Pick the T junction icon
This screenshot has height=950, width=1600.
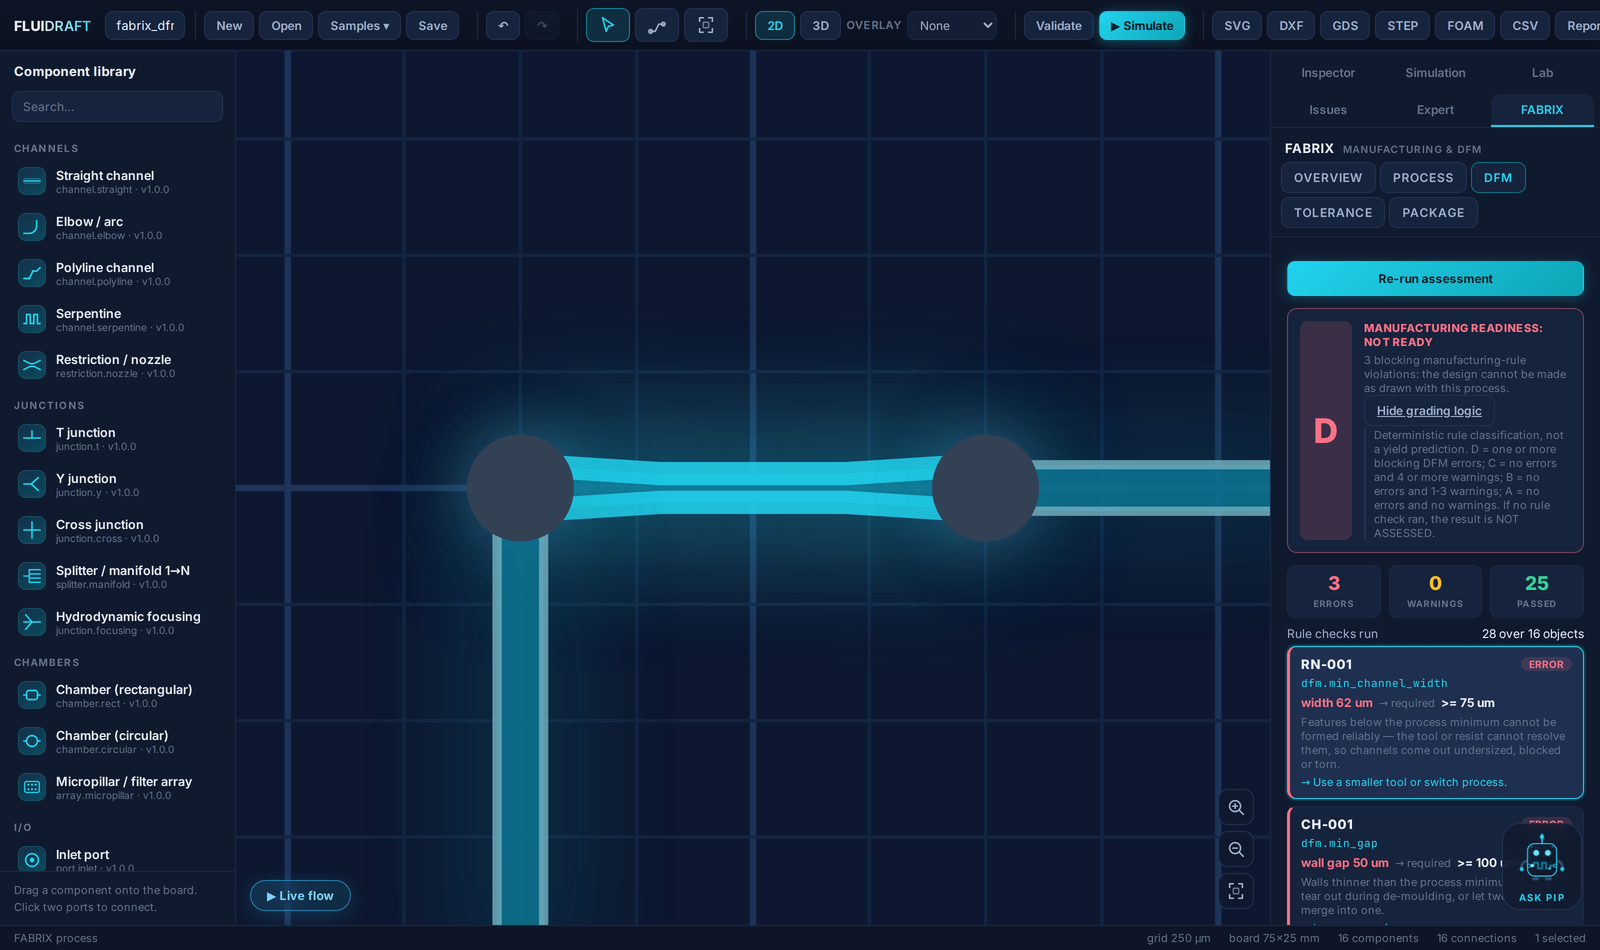click(32, 438)
